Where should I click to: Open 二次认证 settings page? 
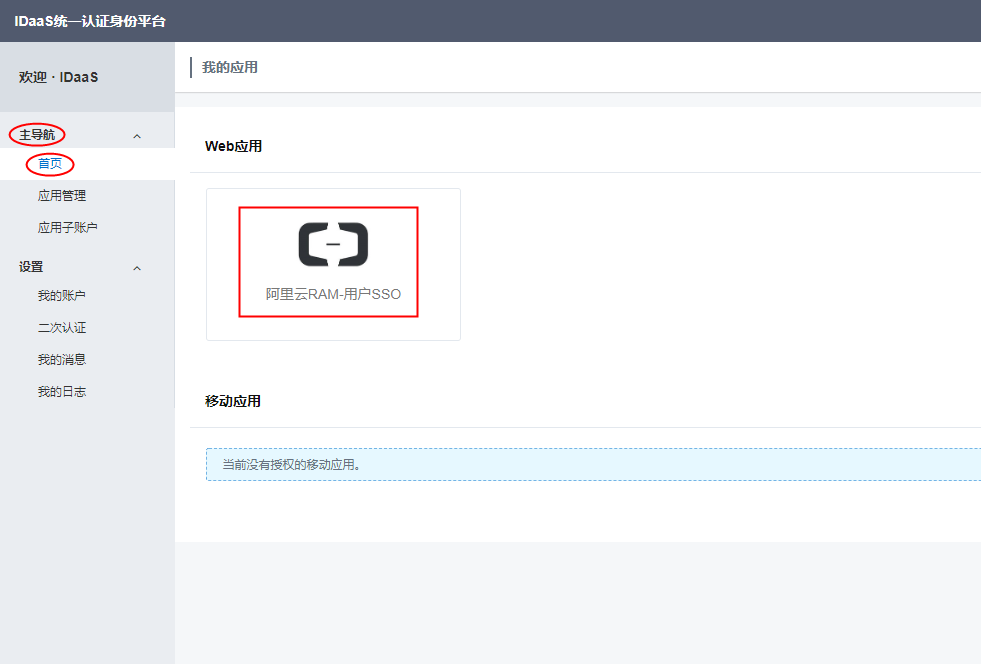click(x=62, y=328)
